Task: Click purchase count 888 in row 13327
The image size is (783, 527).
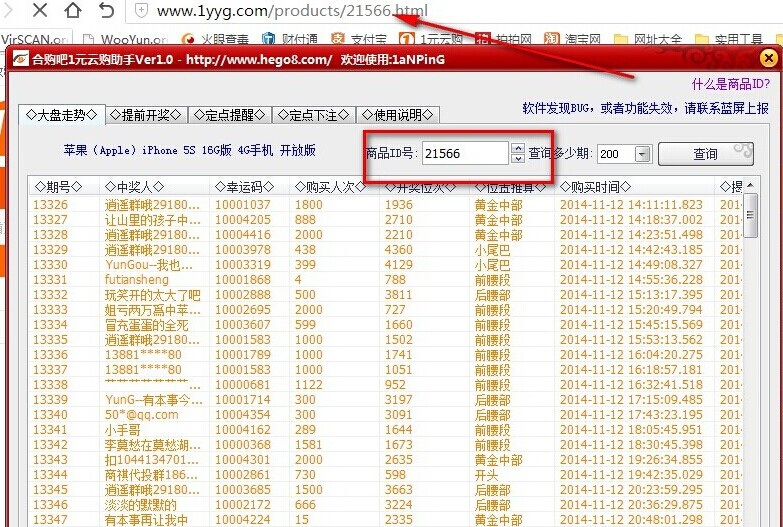Action: (305, 220)
